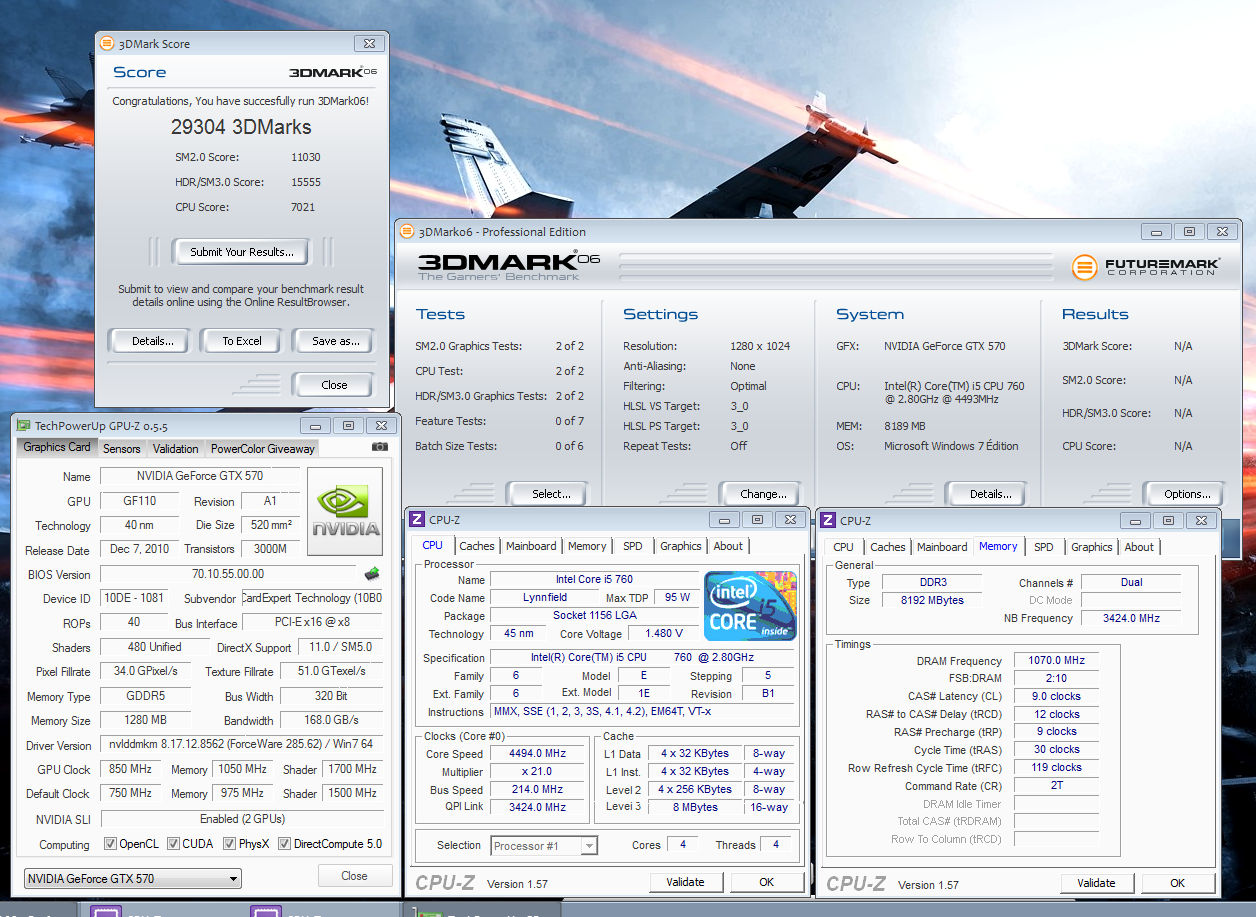
Task: Click the NB Frequency 3424.0 MHz value
Action: pyautogui.click(x=1131, y=618)
